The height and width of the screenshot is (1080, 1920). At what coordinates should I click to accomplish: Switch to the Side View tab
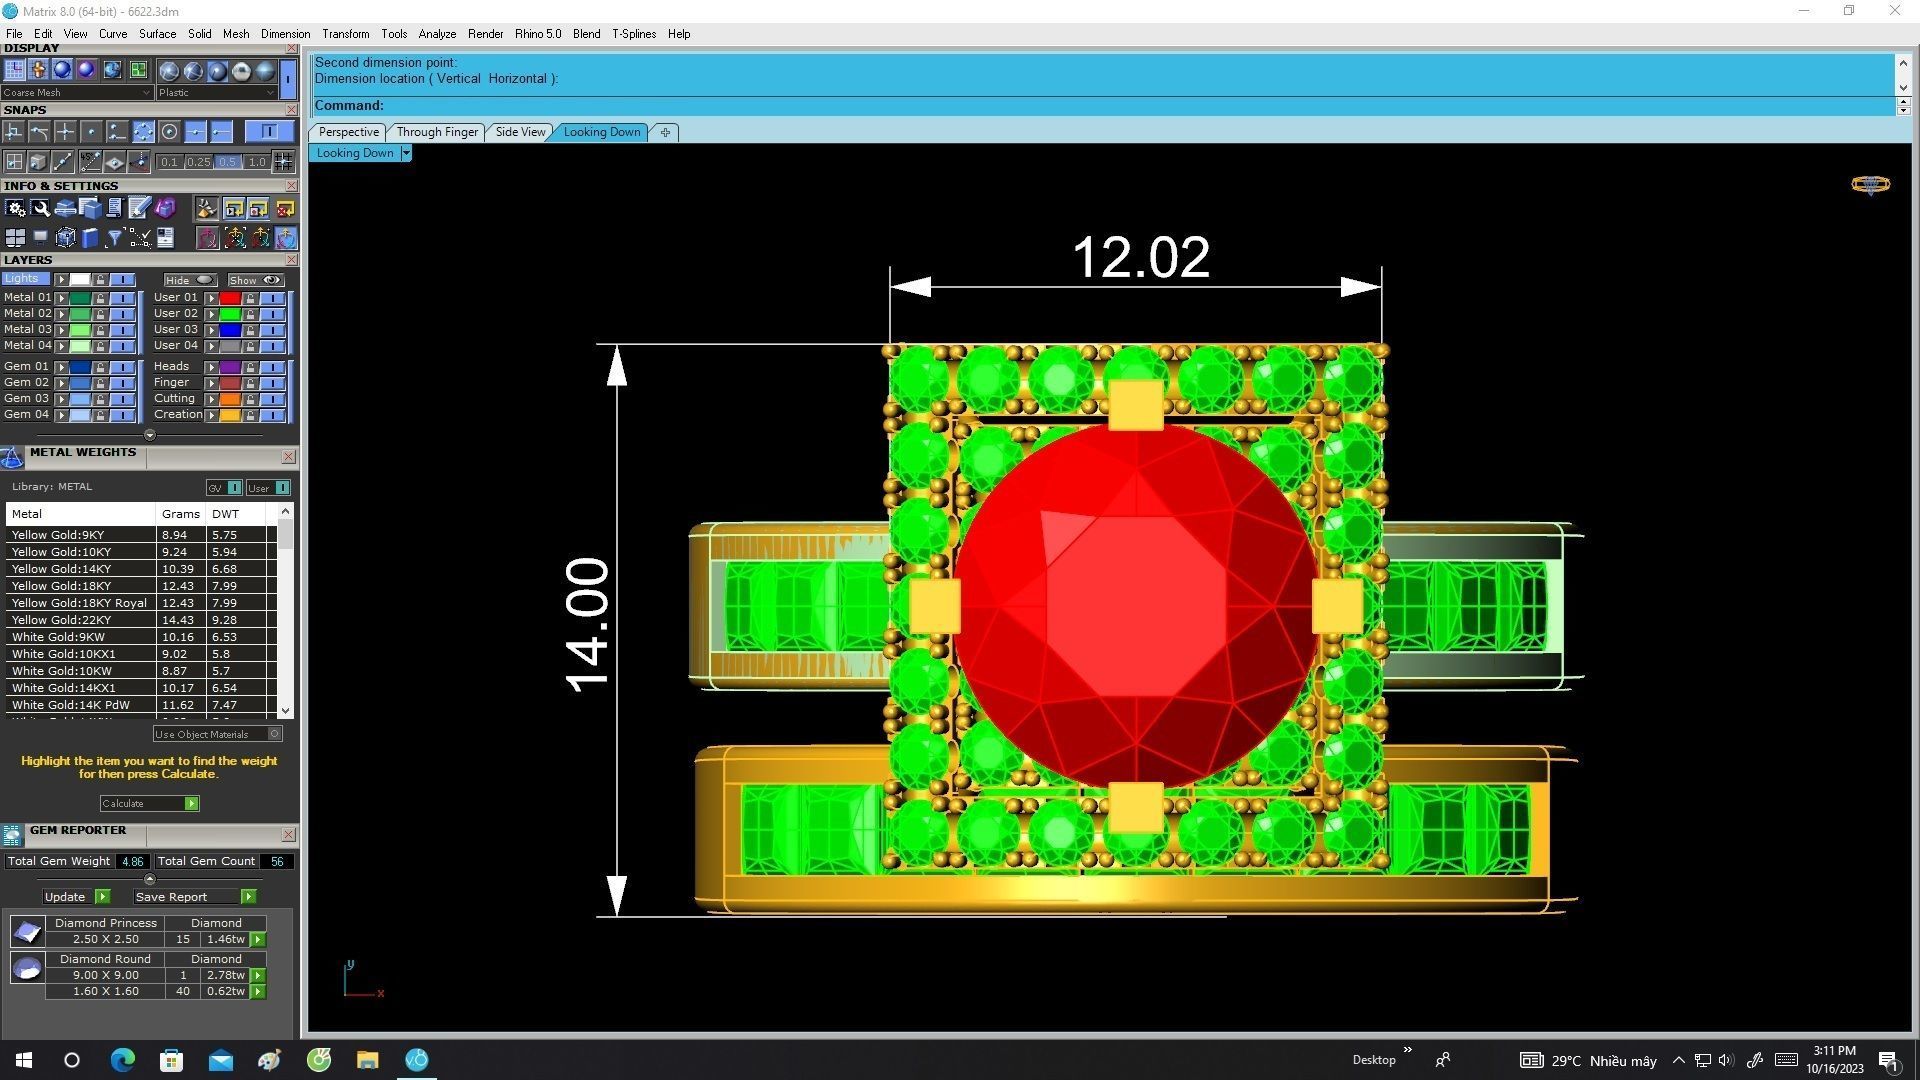tap(520, 132)
